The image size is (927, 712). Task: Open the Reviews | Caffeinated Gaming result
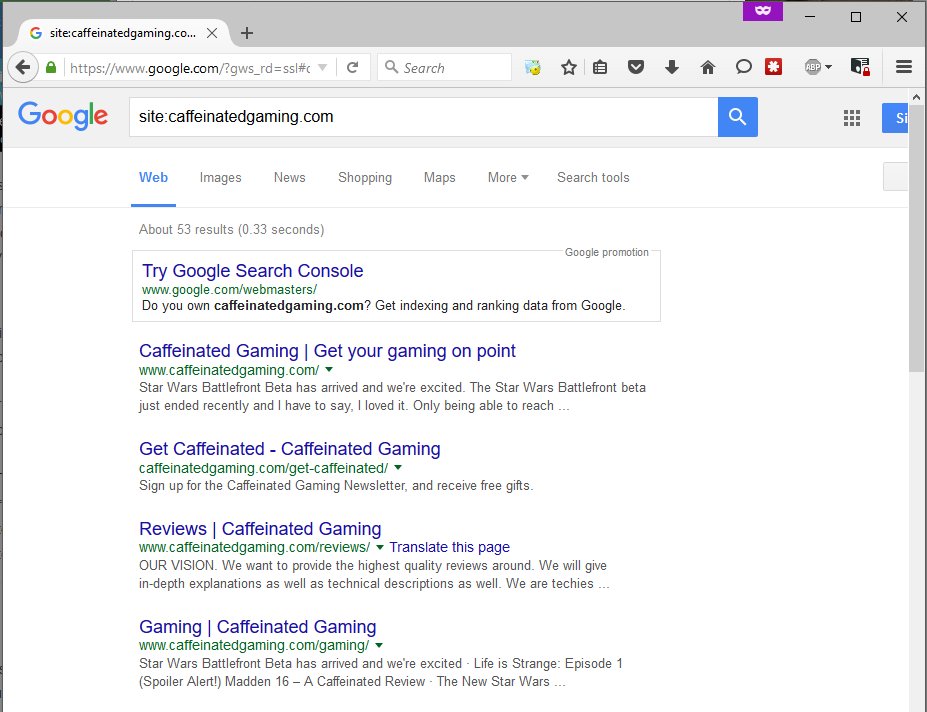click(x=260, y=529)
